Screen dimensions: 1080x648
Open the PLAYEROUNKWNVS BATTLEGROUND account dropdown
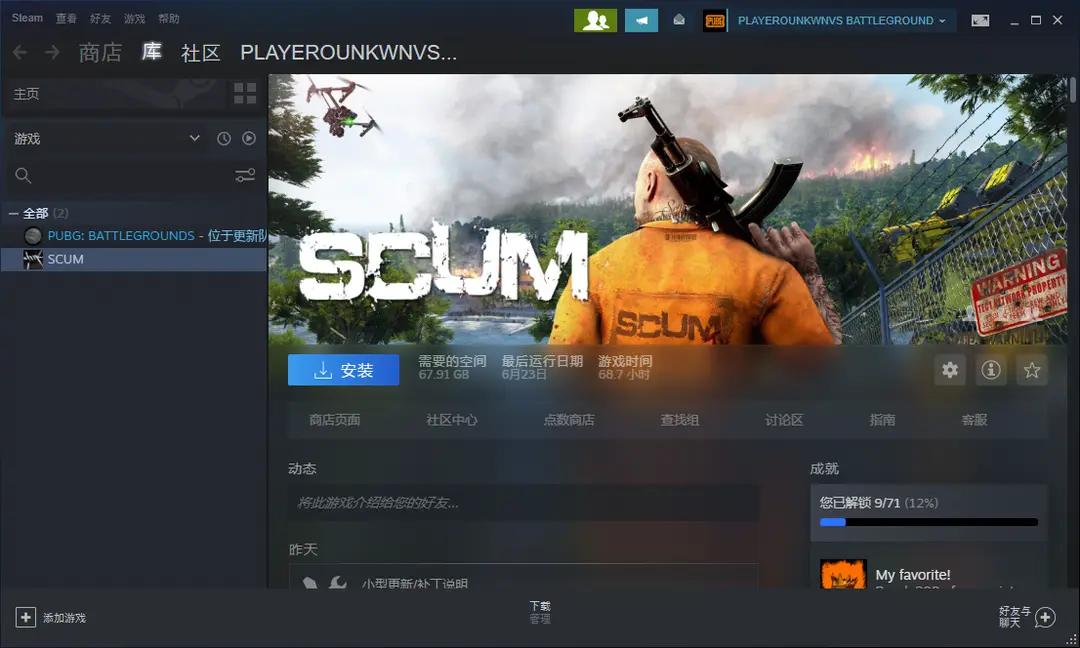pyautogui.click(x=842, y=21)
